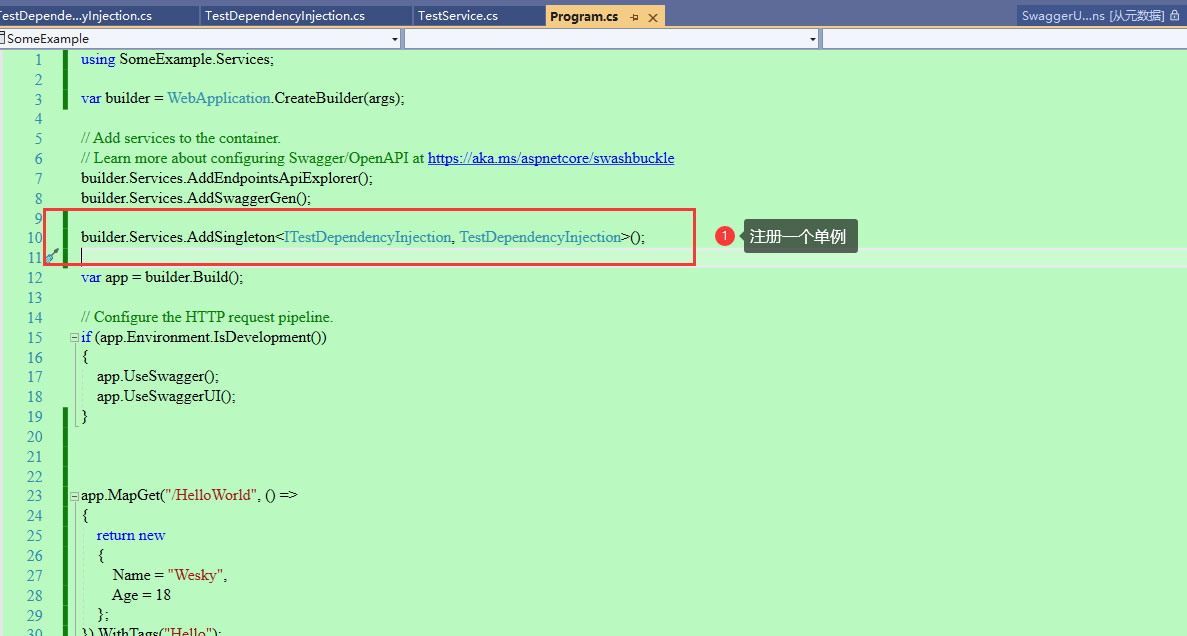Collapse the app.MapGet block on line 23
Viewport: 1187px width, 636px height.
click(x=74, y=496)
